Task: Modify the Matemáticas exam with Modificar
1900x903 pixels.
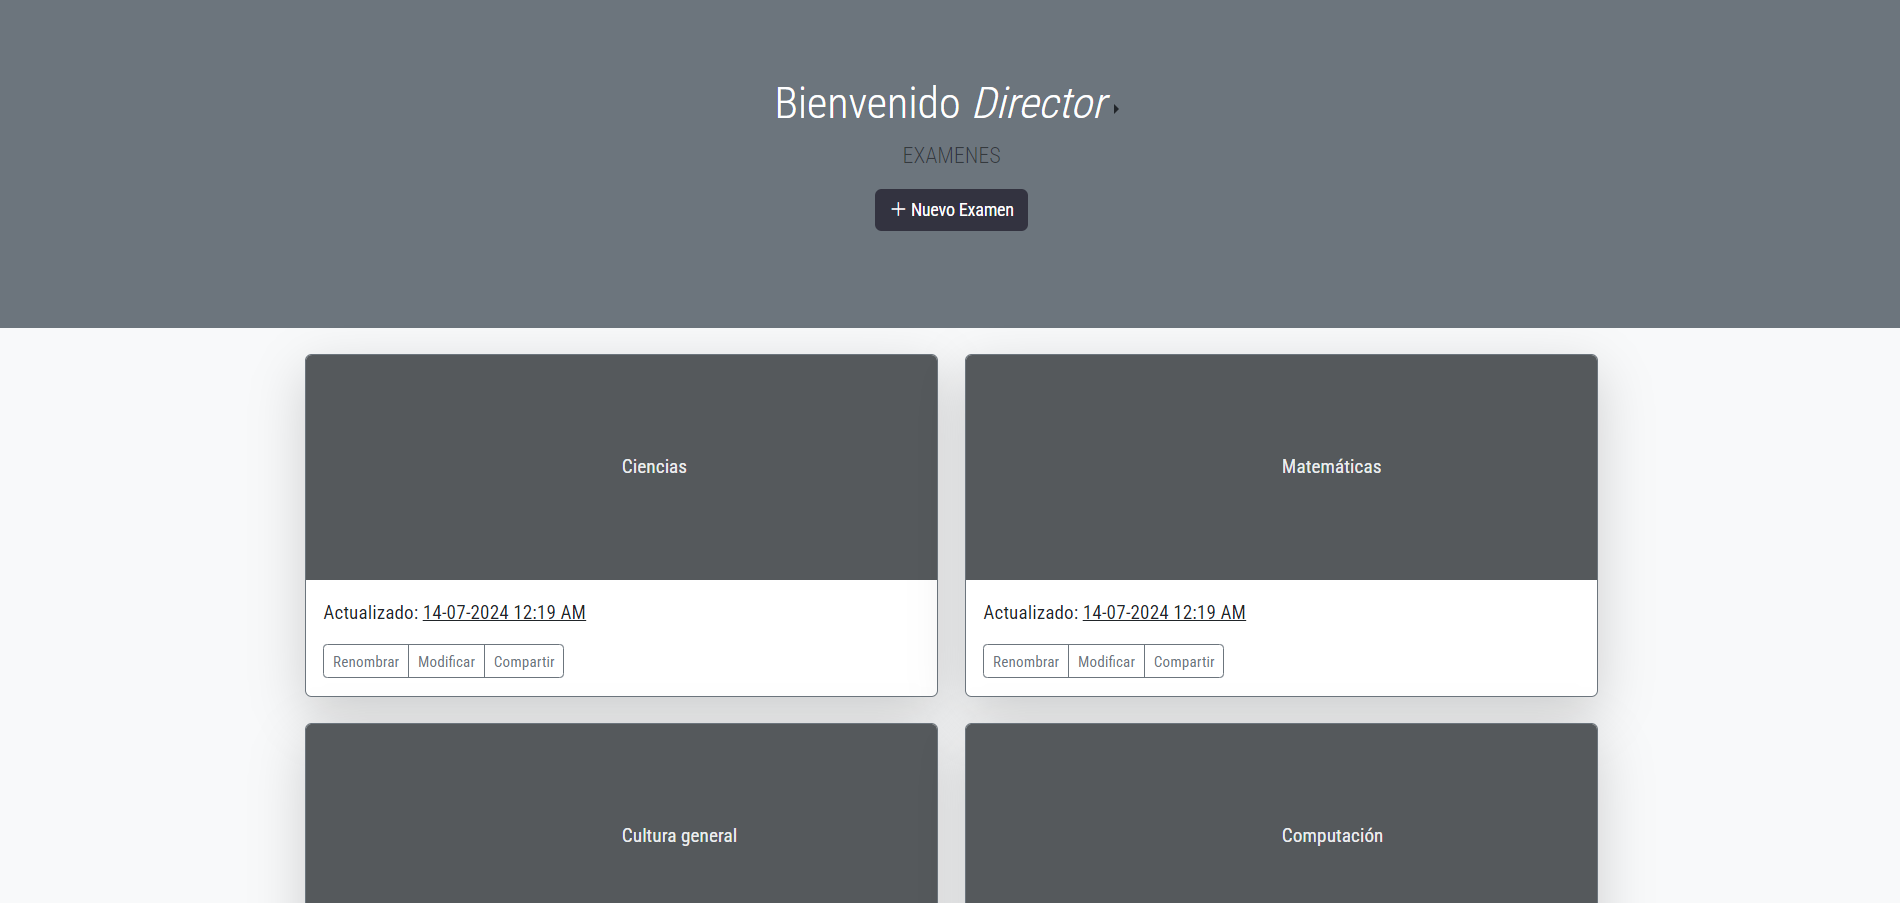Action: pos(1106,662)
